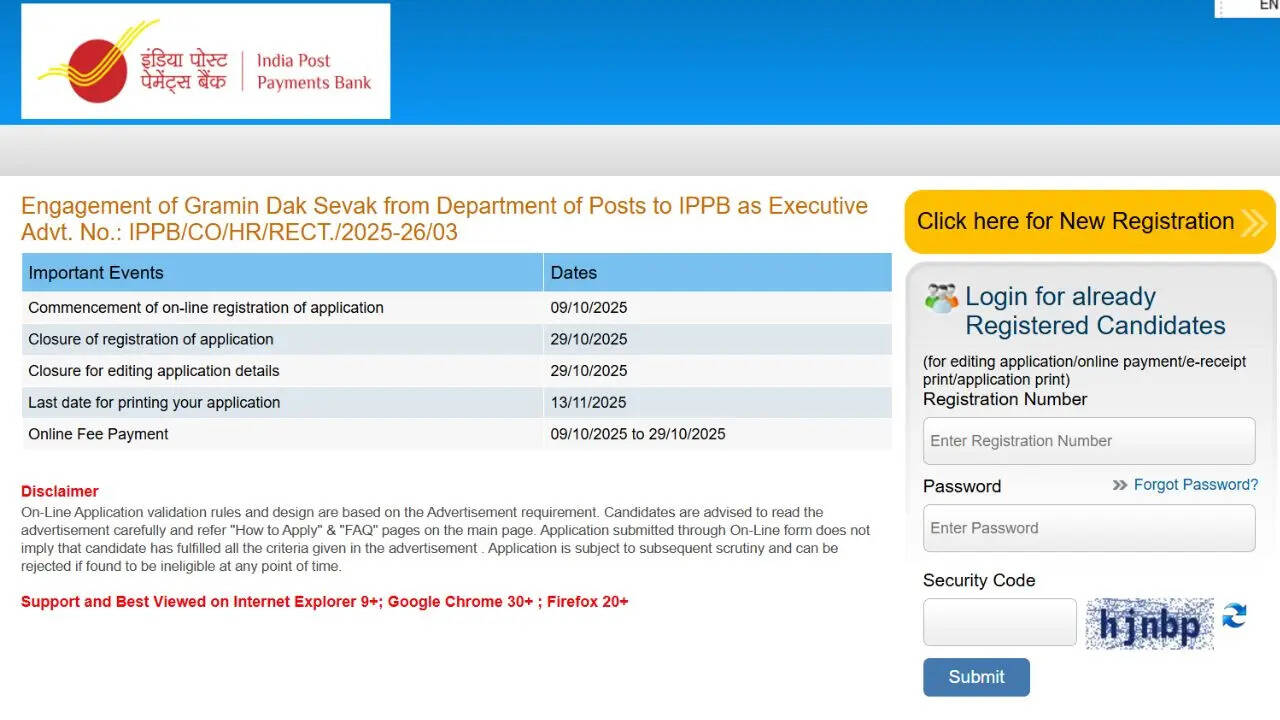Focus the Enter Password field
The height and width of the screenshot is (720, 1280).
(1088, 528)
